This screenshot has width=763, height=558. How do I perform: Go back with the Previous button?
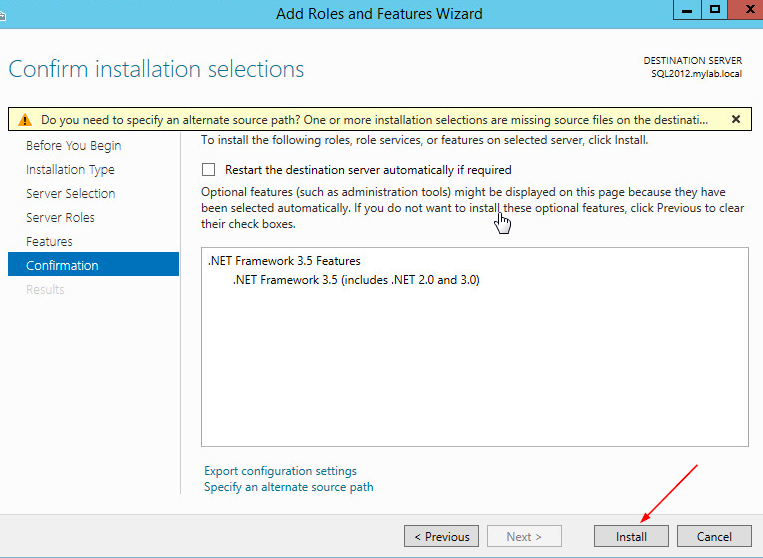(441, 536)
